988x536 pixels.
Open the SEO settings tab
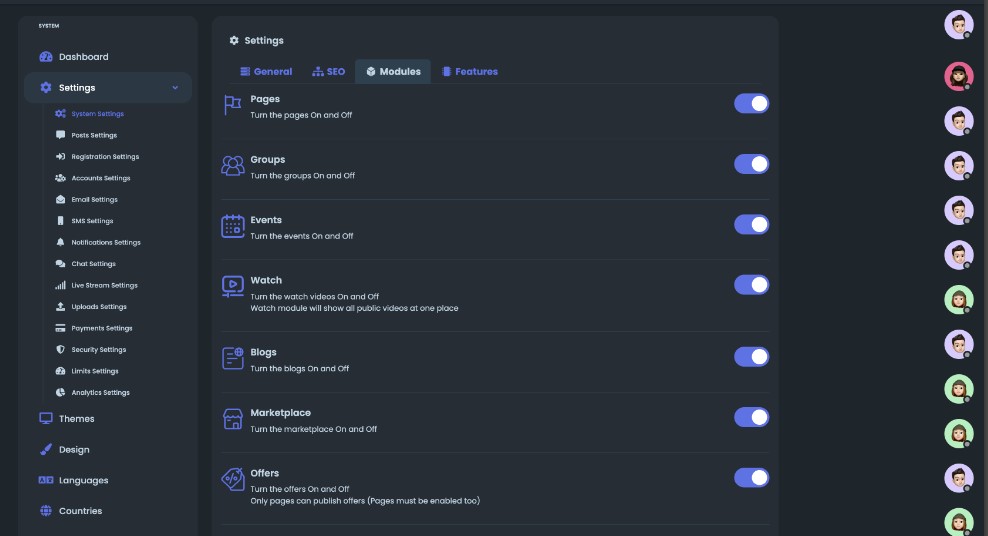tap(328, 72)
